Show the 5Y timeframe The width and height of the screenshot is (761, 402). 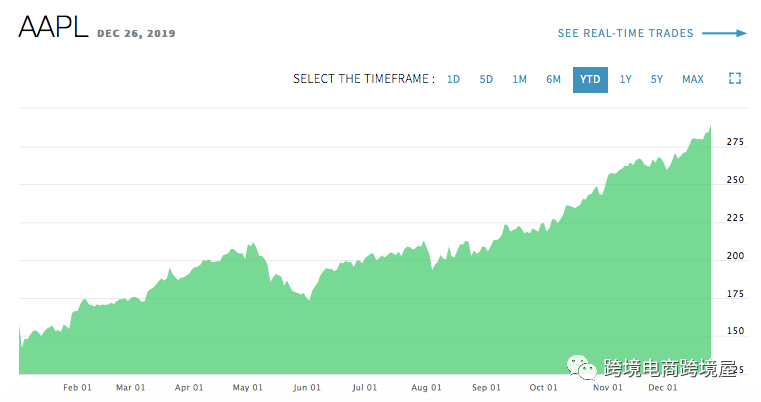tap(657, 79)
